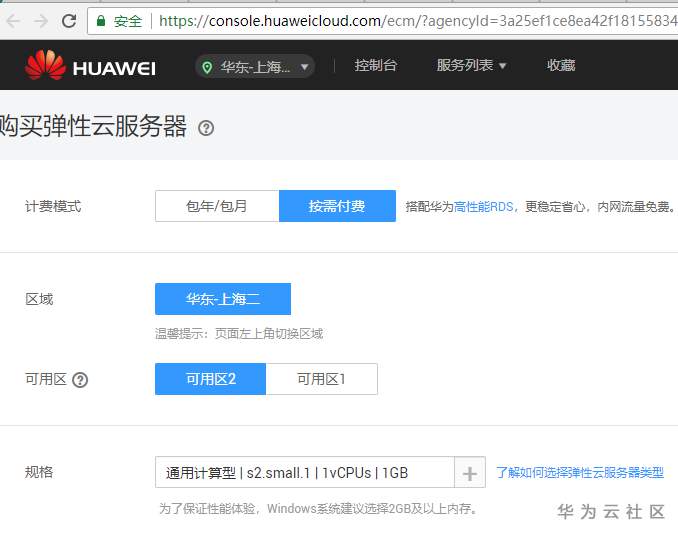Click the 区域 label
This screenshot has width=678, height=537.
[x=39, y=299]
